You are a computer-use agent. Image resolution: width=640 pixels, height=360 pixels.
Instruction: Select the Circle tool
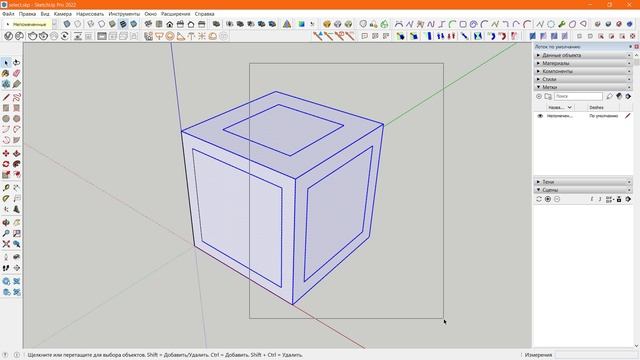[x=6, y=119]
